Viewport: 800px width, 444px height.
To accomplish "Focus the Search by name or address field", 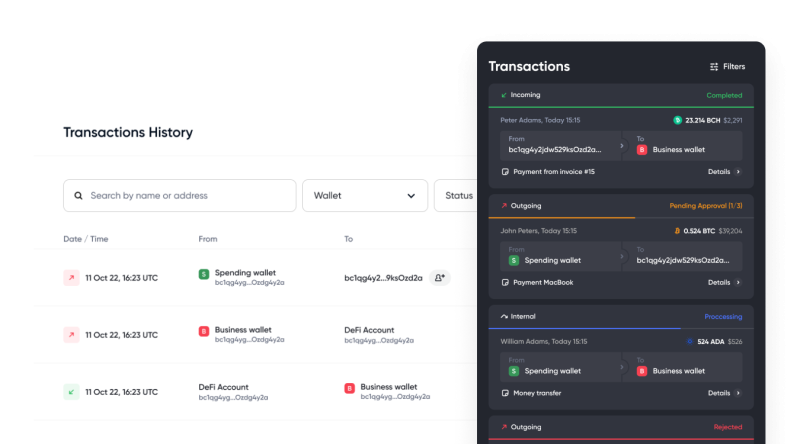I will coord(180,195).
